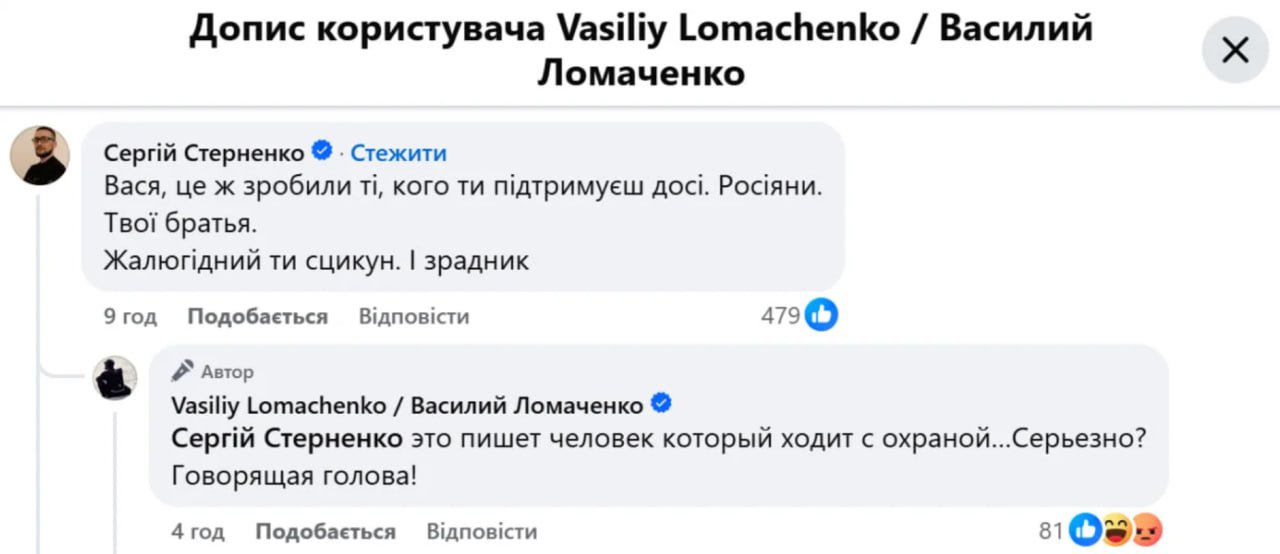Open the 479 reactions count

[x=780, y=316]
